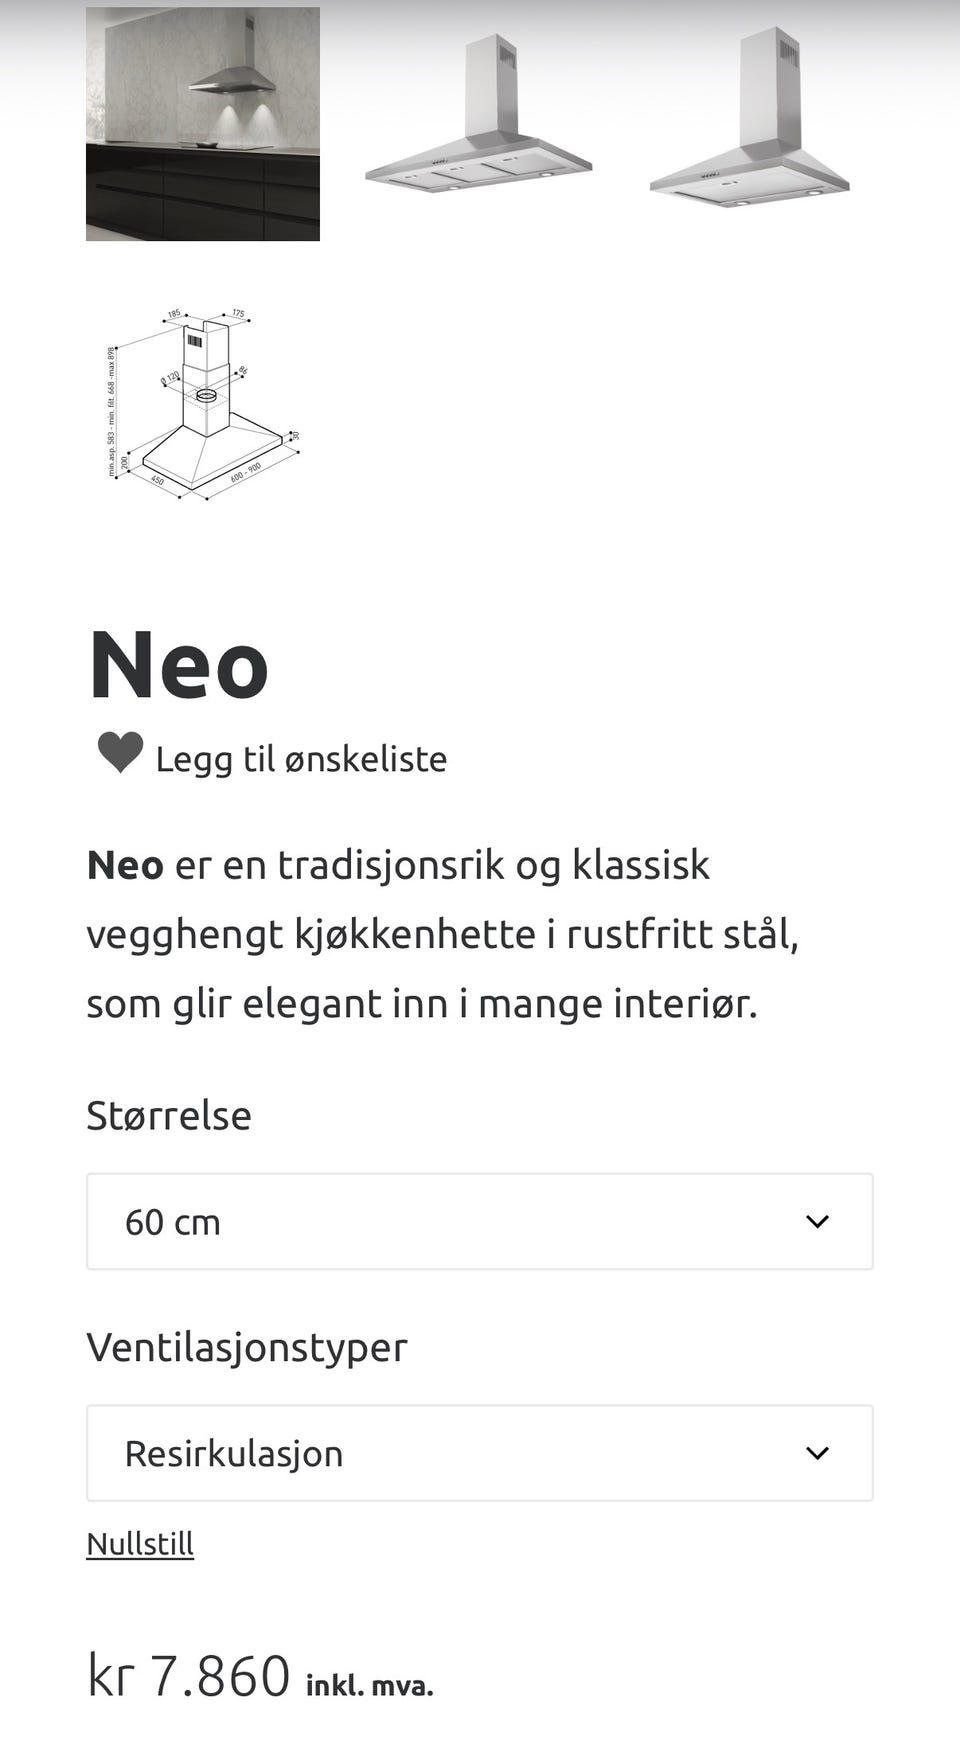The width and height of the screenshot is (960, 1760).
Task: Click Legg til ønskeliste link
Action: [301, 759]
